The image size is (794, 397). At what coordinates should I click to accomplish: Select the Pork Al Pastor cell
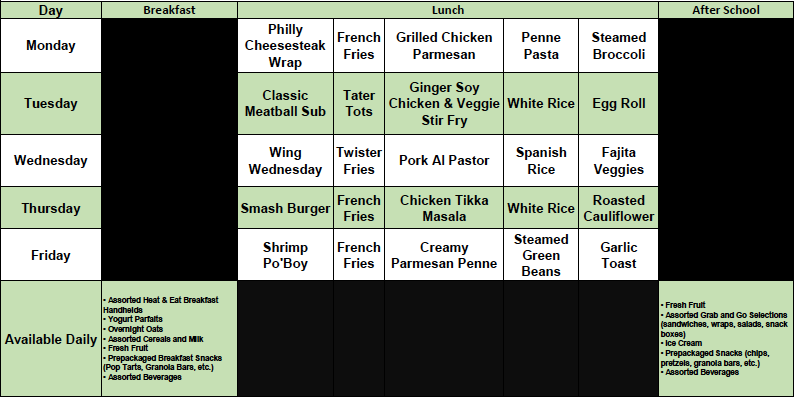point(444,161)
